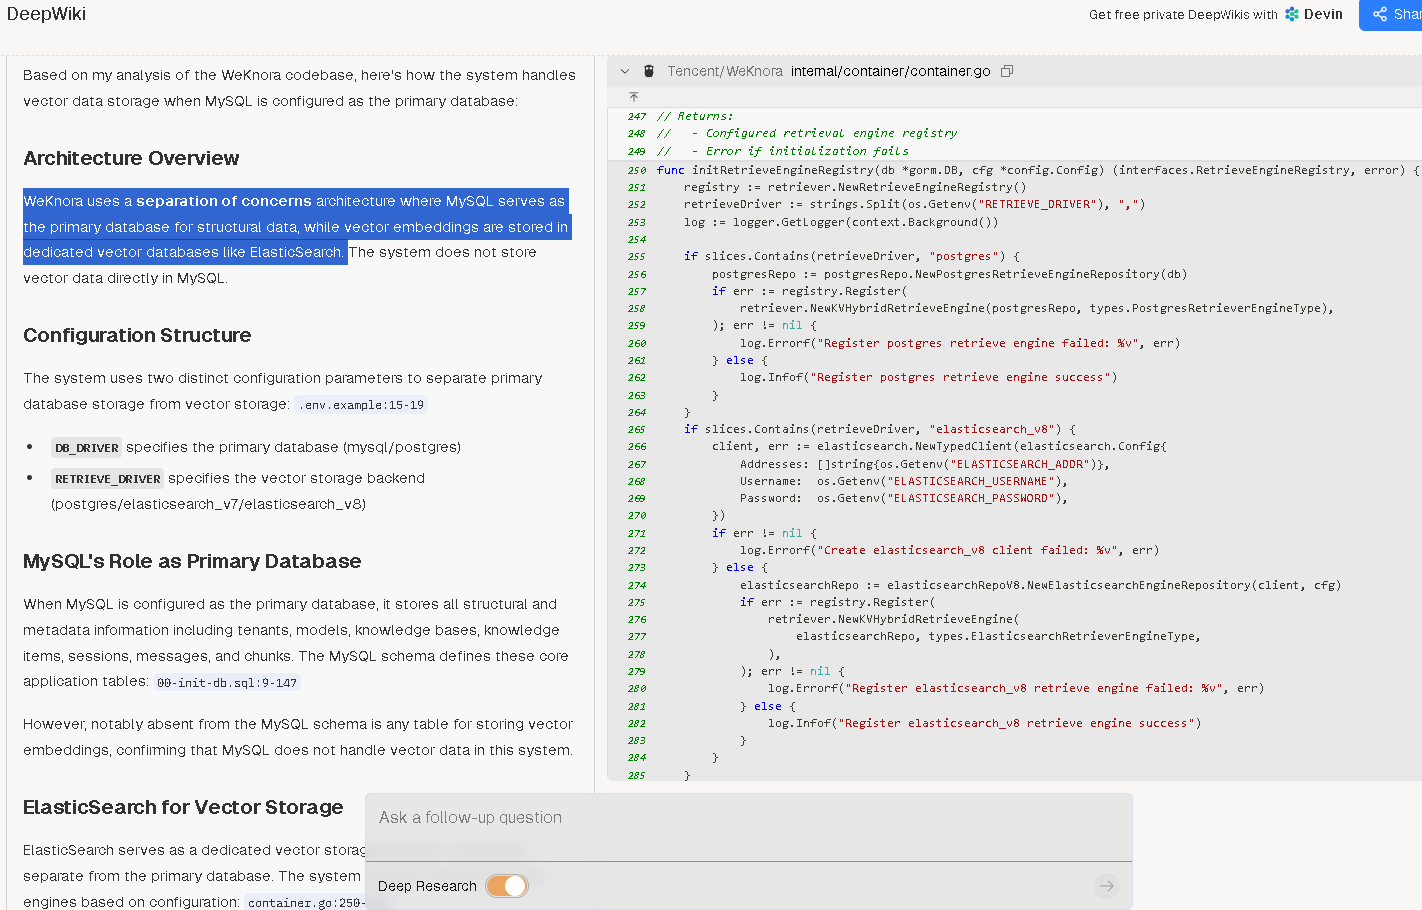Click line number 250 in code gutter
The width and height of the screenshot is (1422, 910).
pos(637,171)
